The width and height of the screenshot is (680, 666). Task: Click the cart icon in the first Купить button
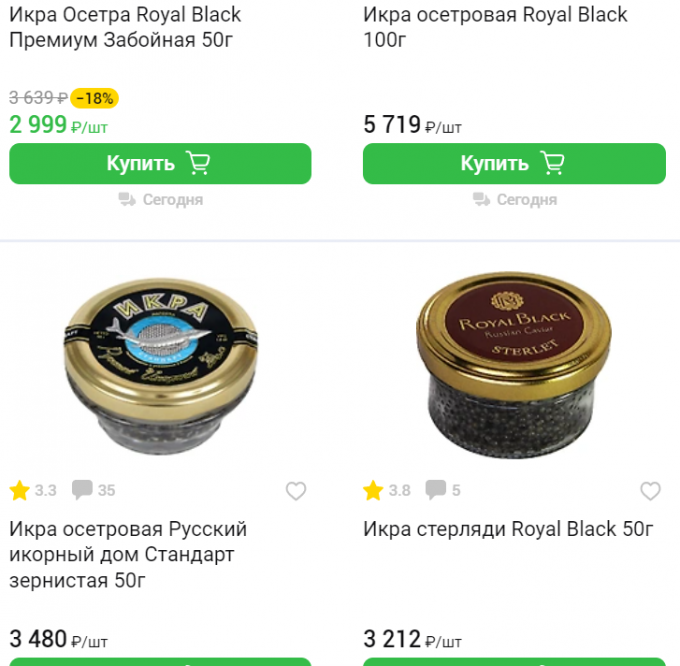(x=198, y=163)
